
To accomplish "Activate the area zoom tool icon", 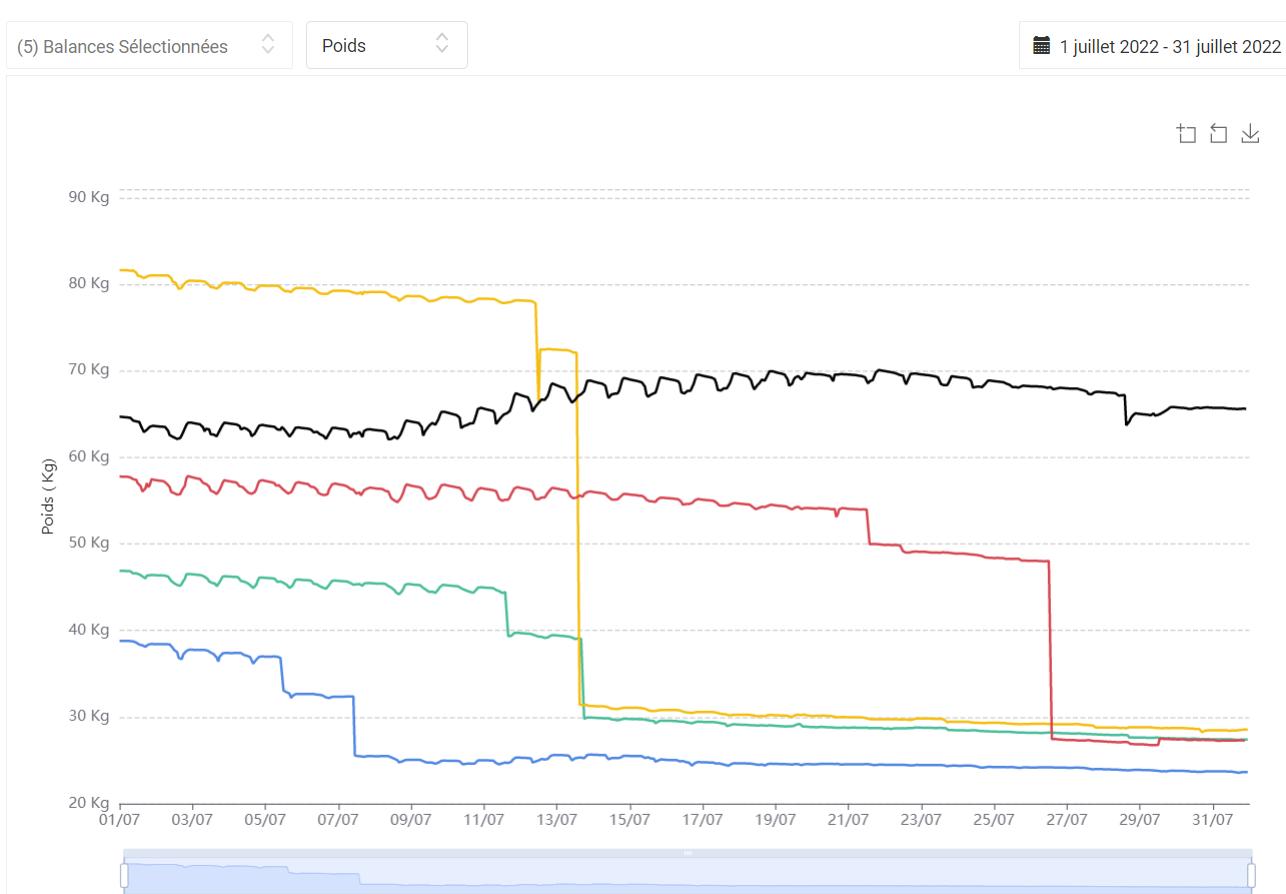I will coord(1187,134).
